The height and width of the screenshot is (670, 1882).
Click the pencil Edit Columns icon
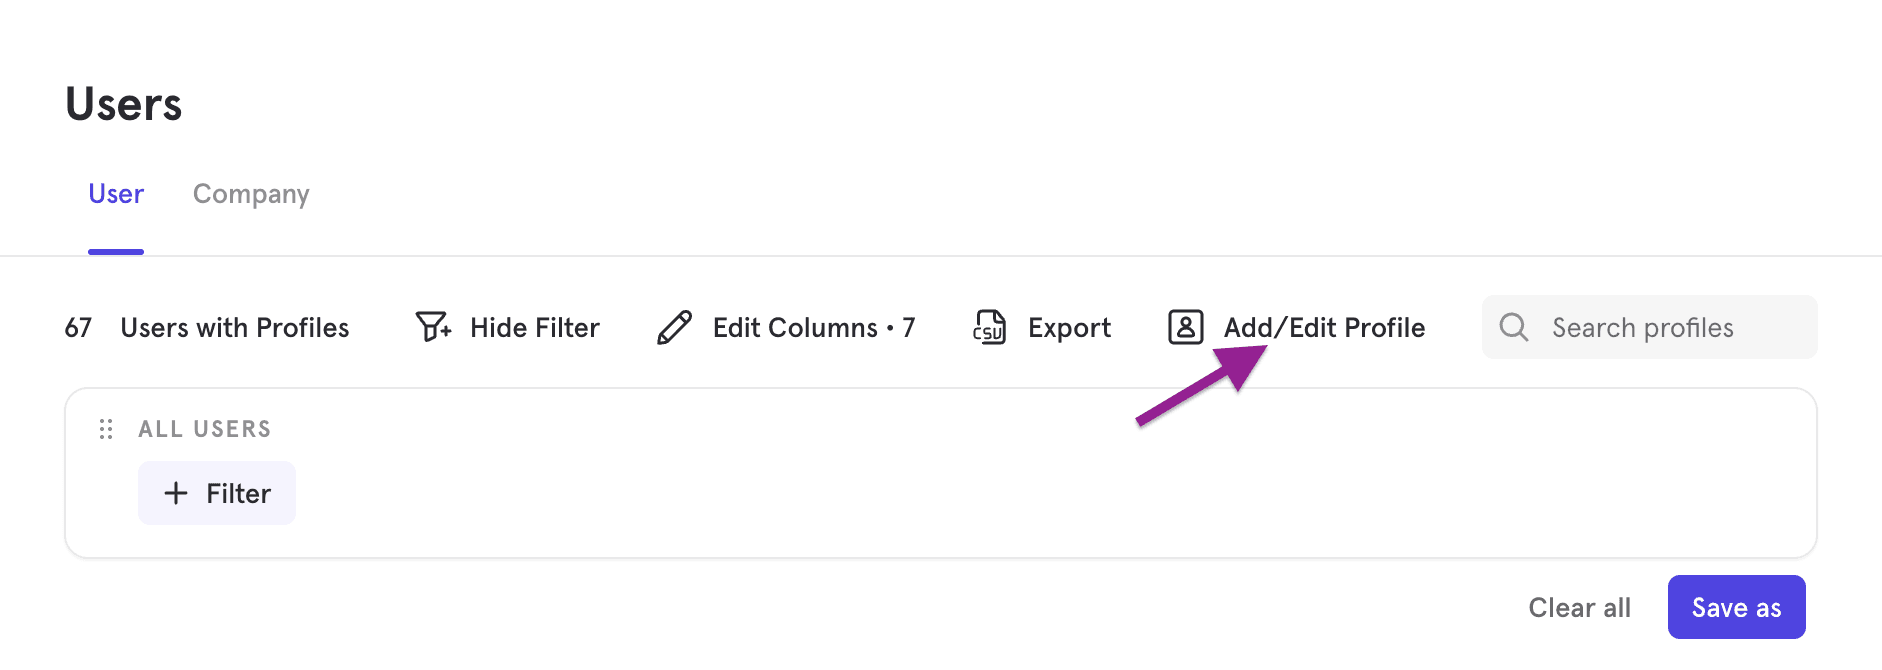[x=674, y=327]
